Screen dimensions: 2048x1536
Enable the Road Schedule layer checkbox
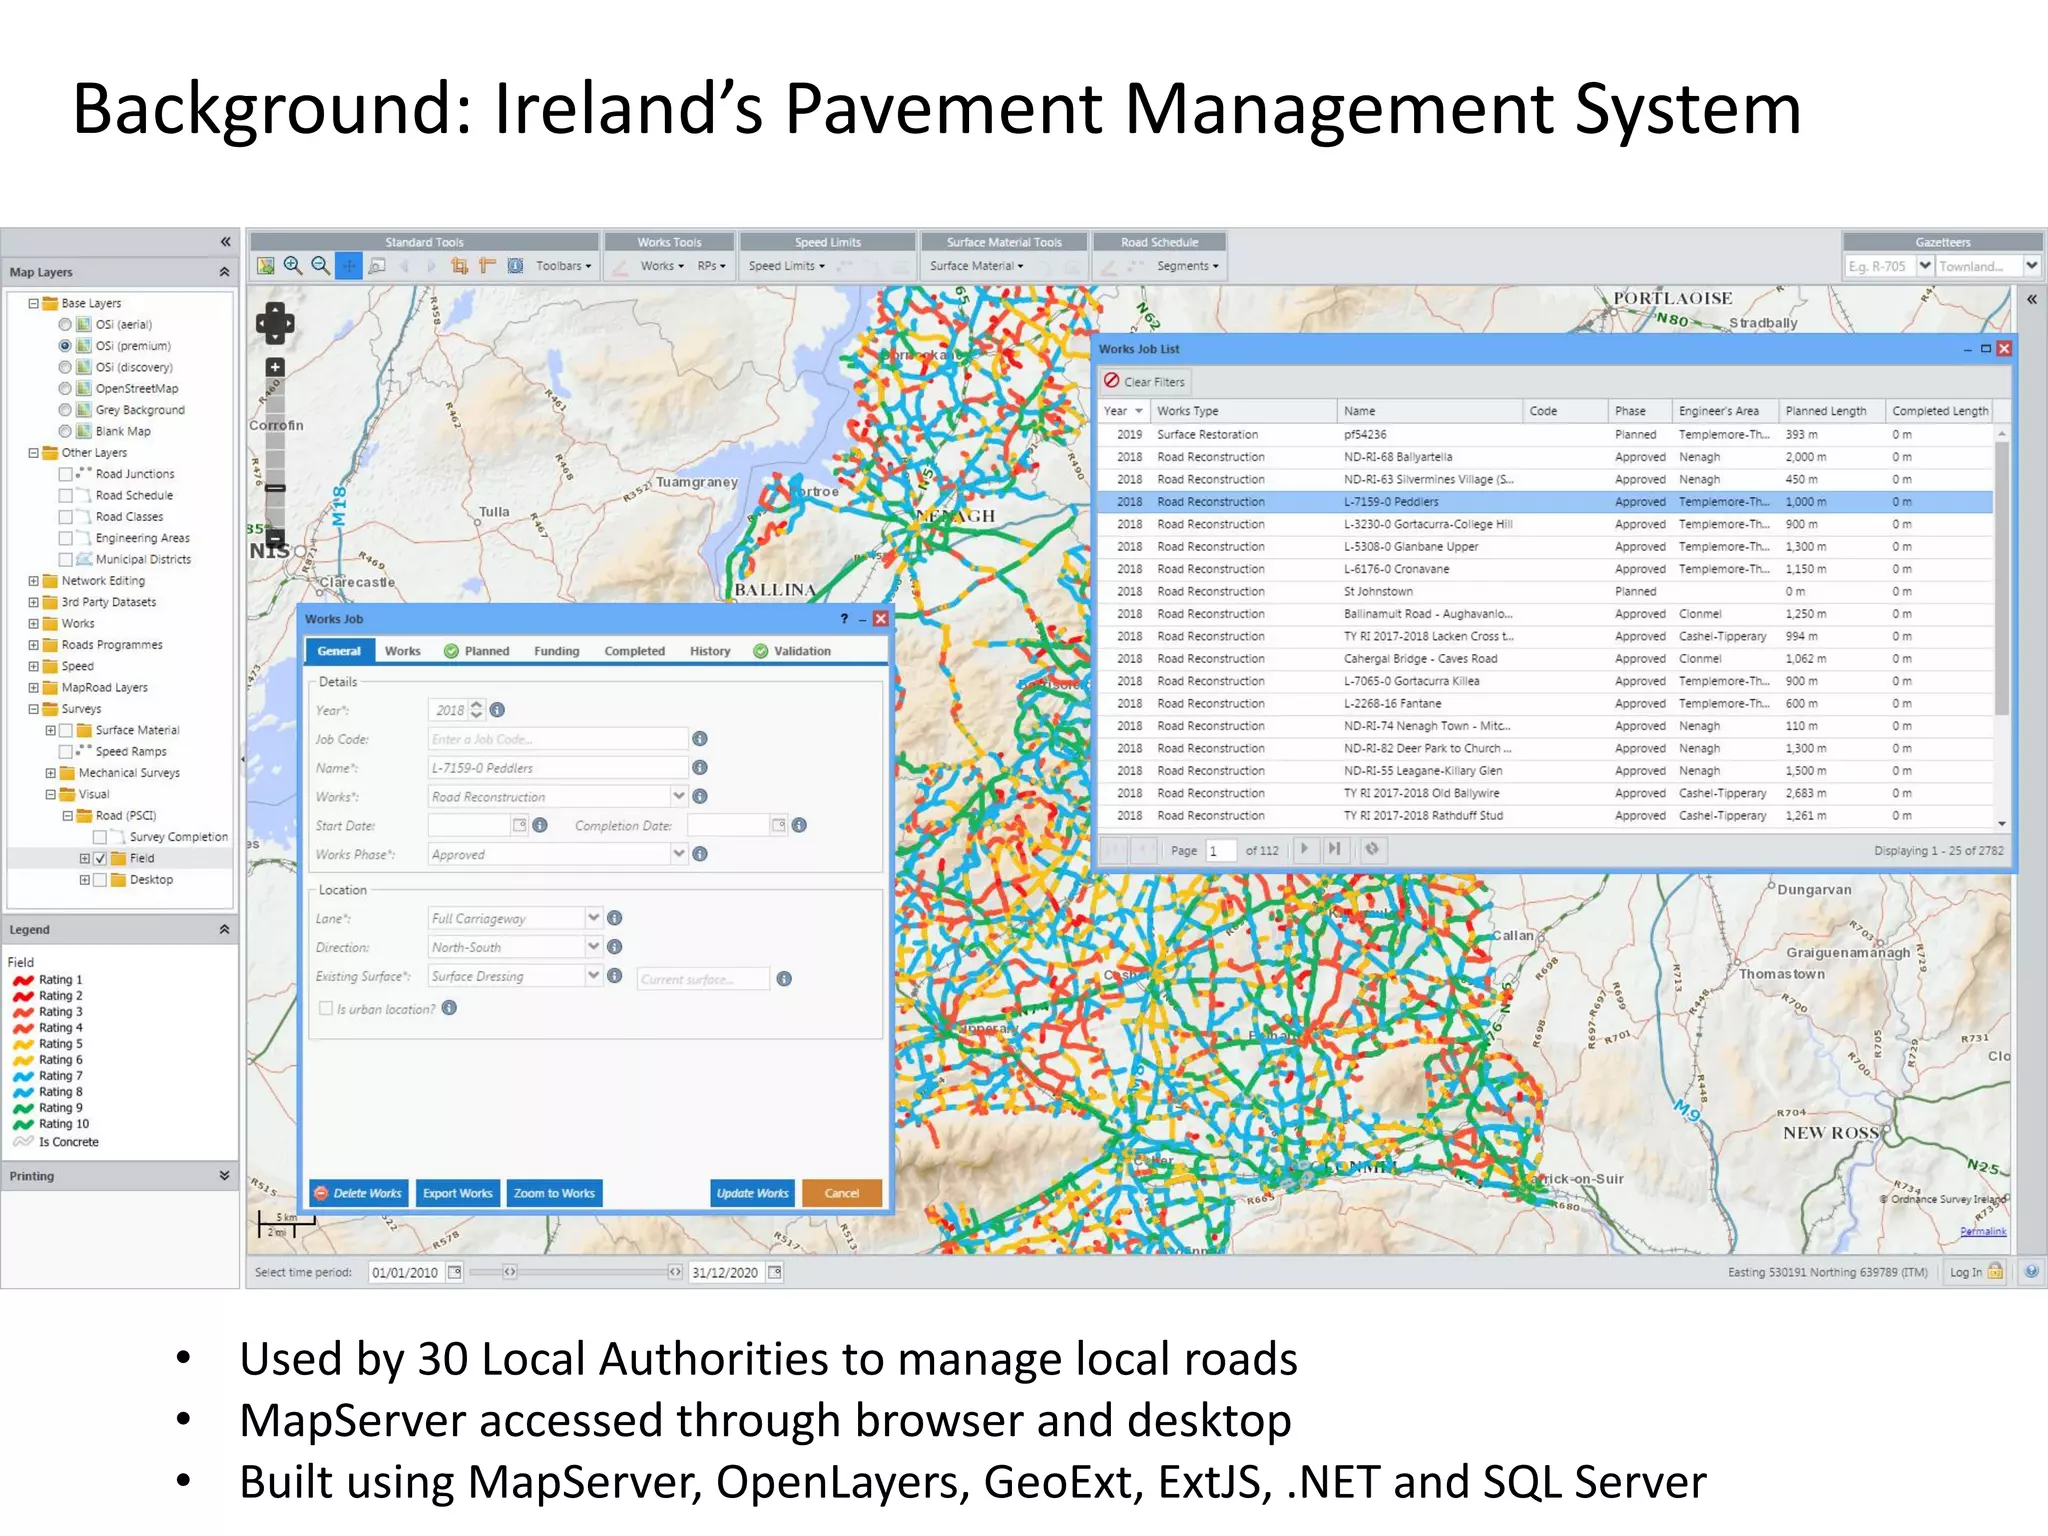point(65,495)
